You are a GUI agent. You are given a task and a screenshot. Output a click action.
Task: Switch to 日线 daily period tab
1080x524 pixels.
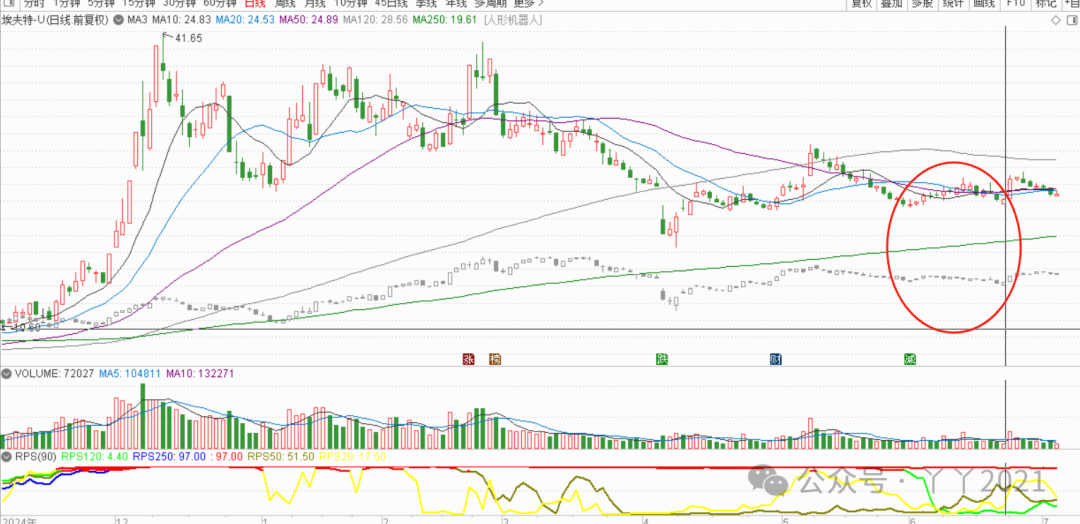click(255, 4)
